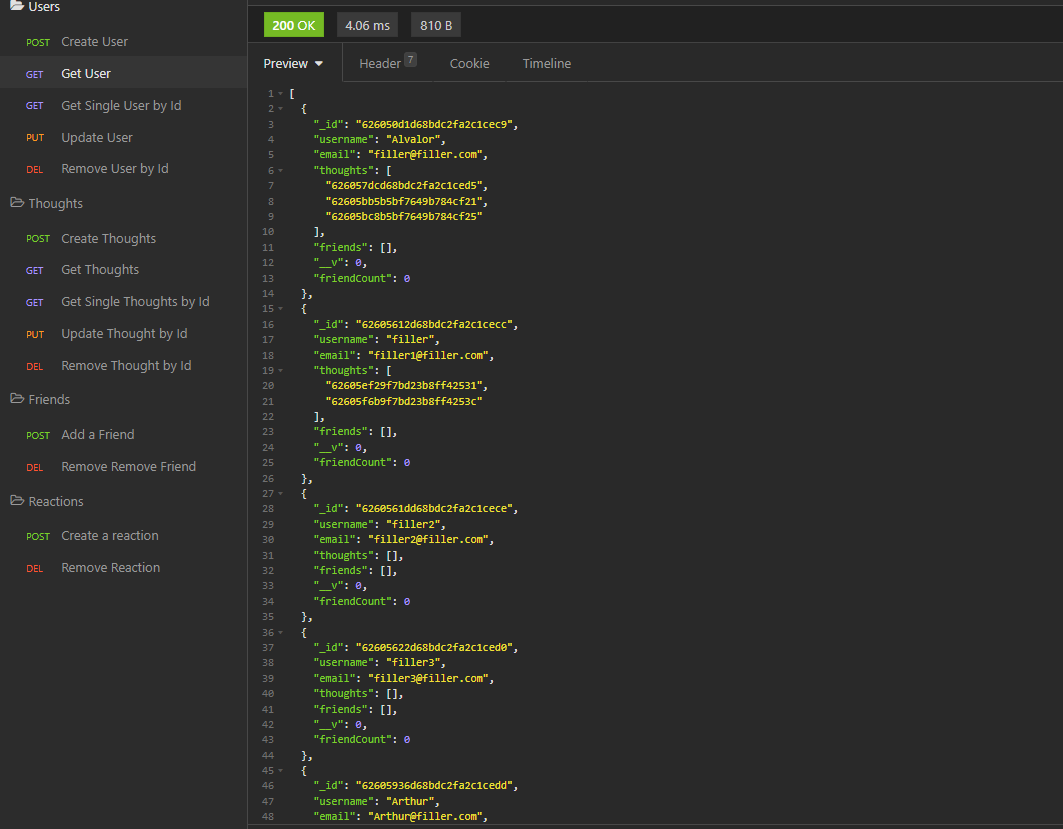The image size is (1063, 829).
Task: Open the Add a Friend request
Action: pos(123,434)
